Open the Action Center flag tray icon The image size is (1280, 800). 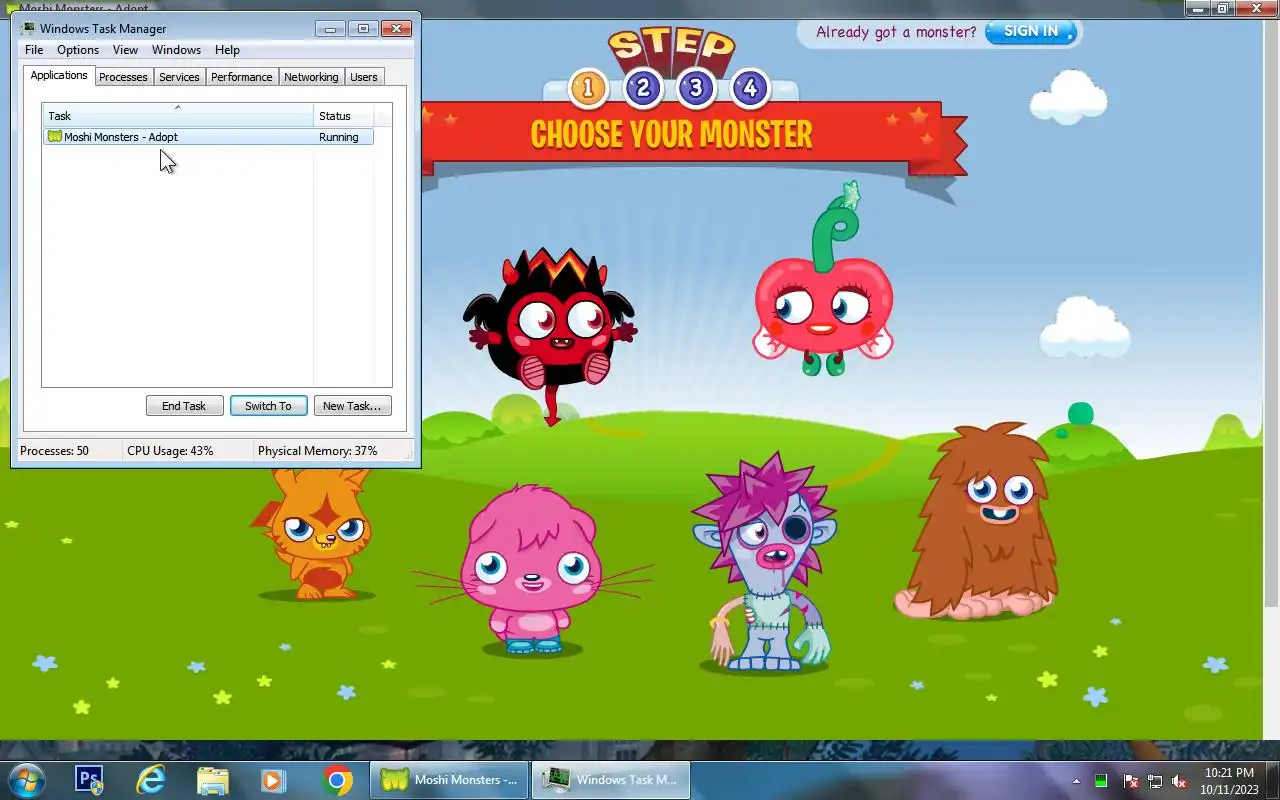[x=1131, y=781]
